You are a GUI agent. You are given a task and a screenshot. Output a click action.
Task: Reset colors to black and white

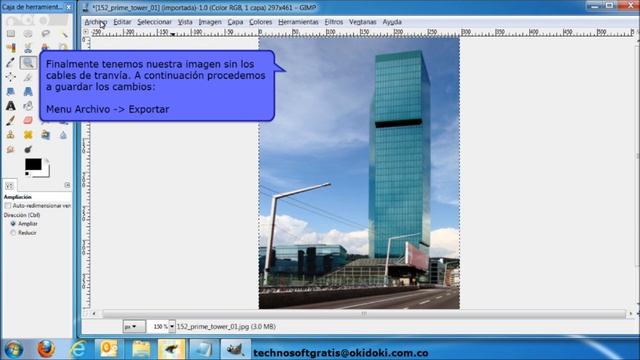[x=27, y=174]
